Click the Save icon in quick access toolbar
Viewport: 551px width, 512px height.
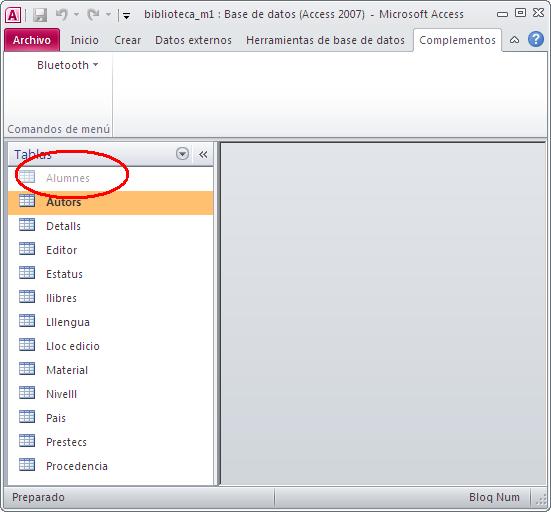coord(40,15)
